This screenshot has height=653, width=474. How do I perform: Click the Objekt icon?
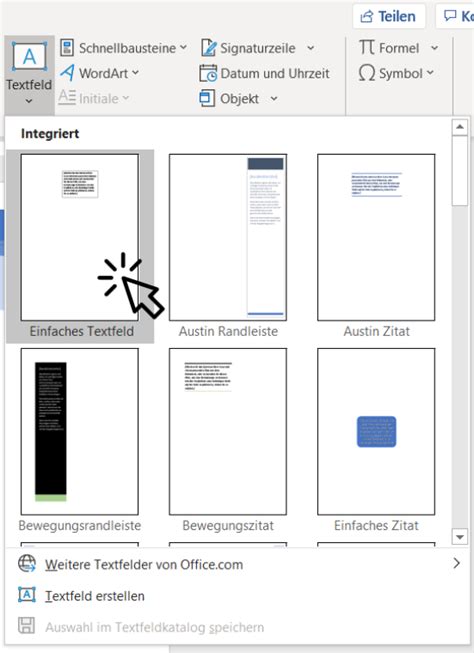(207, 98)
